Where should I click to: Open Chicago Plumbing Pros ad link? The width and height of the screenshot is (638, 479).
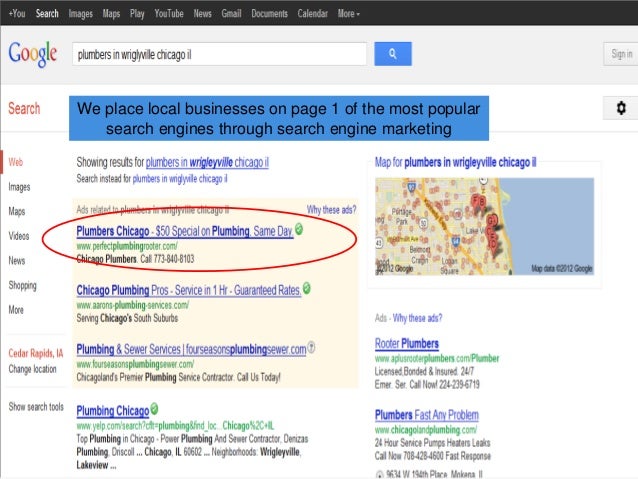click(189, 290)
